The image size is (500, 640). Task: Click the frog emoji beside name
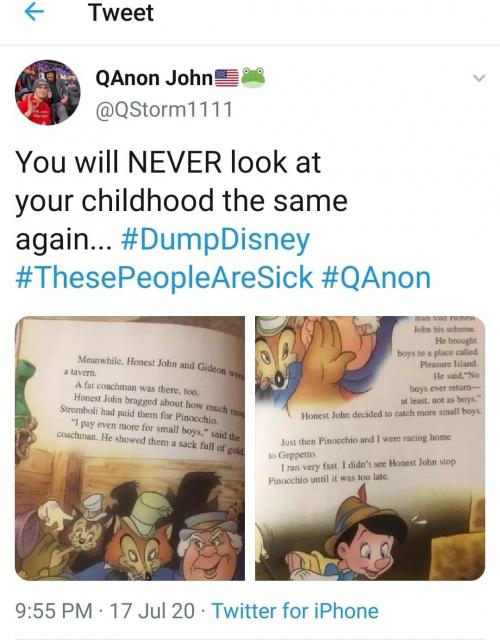tap(253, 78)
